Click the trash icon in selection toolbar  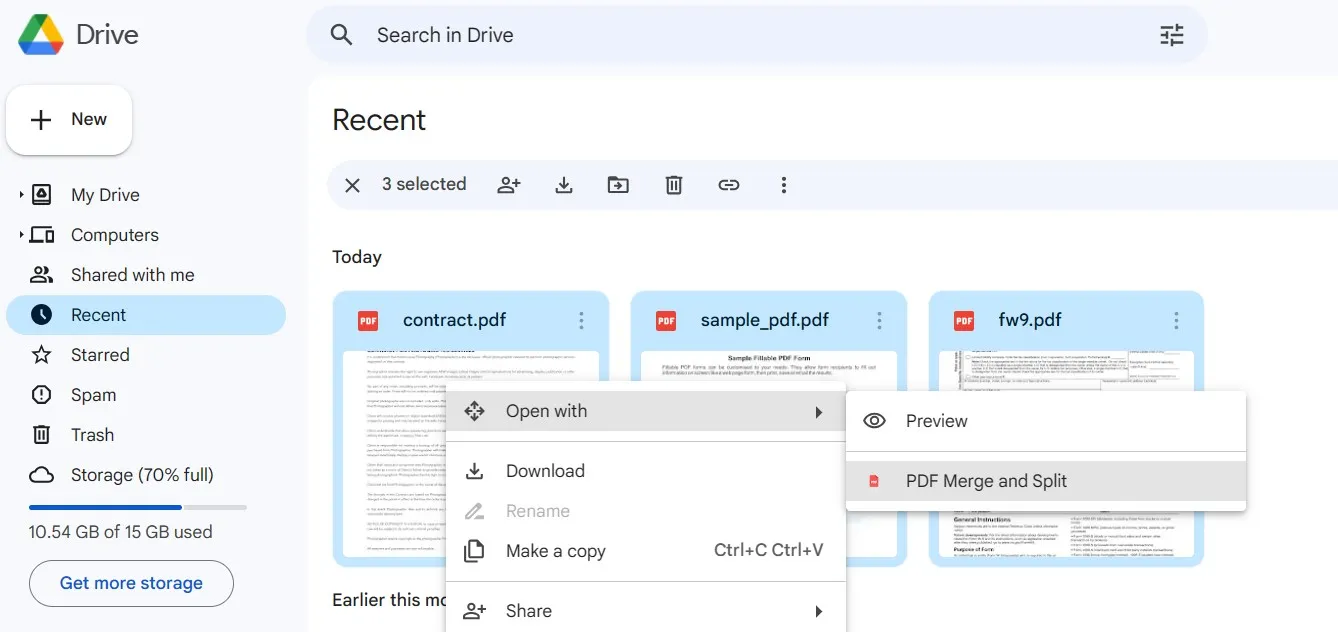click(674, 185)
